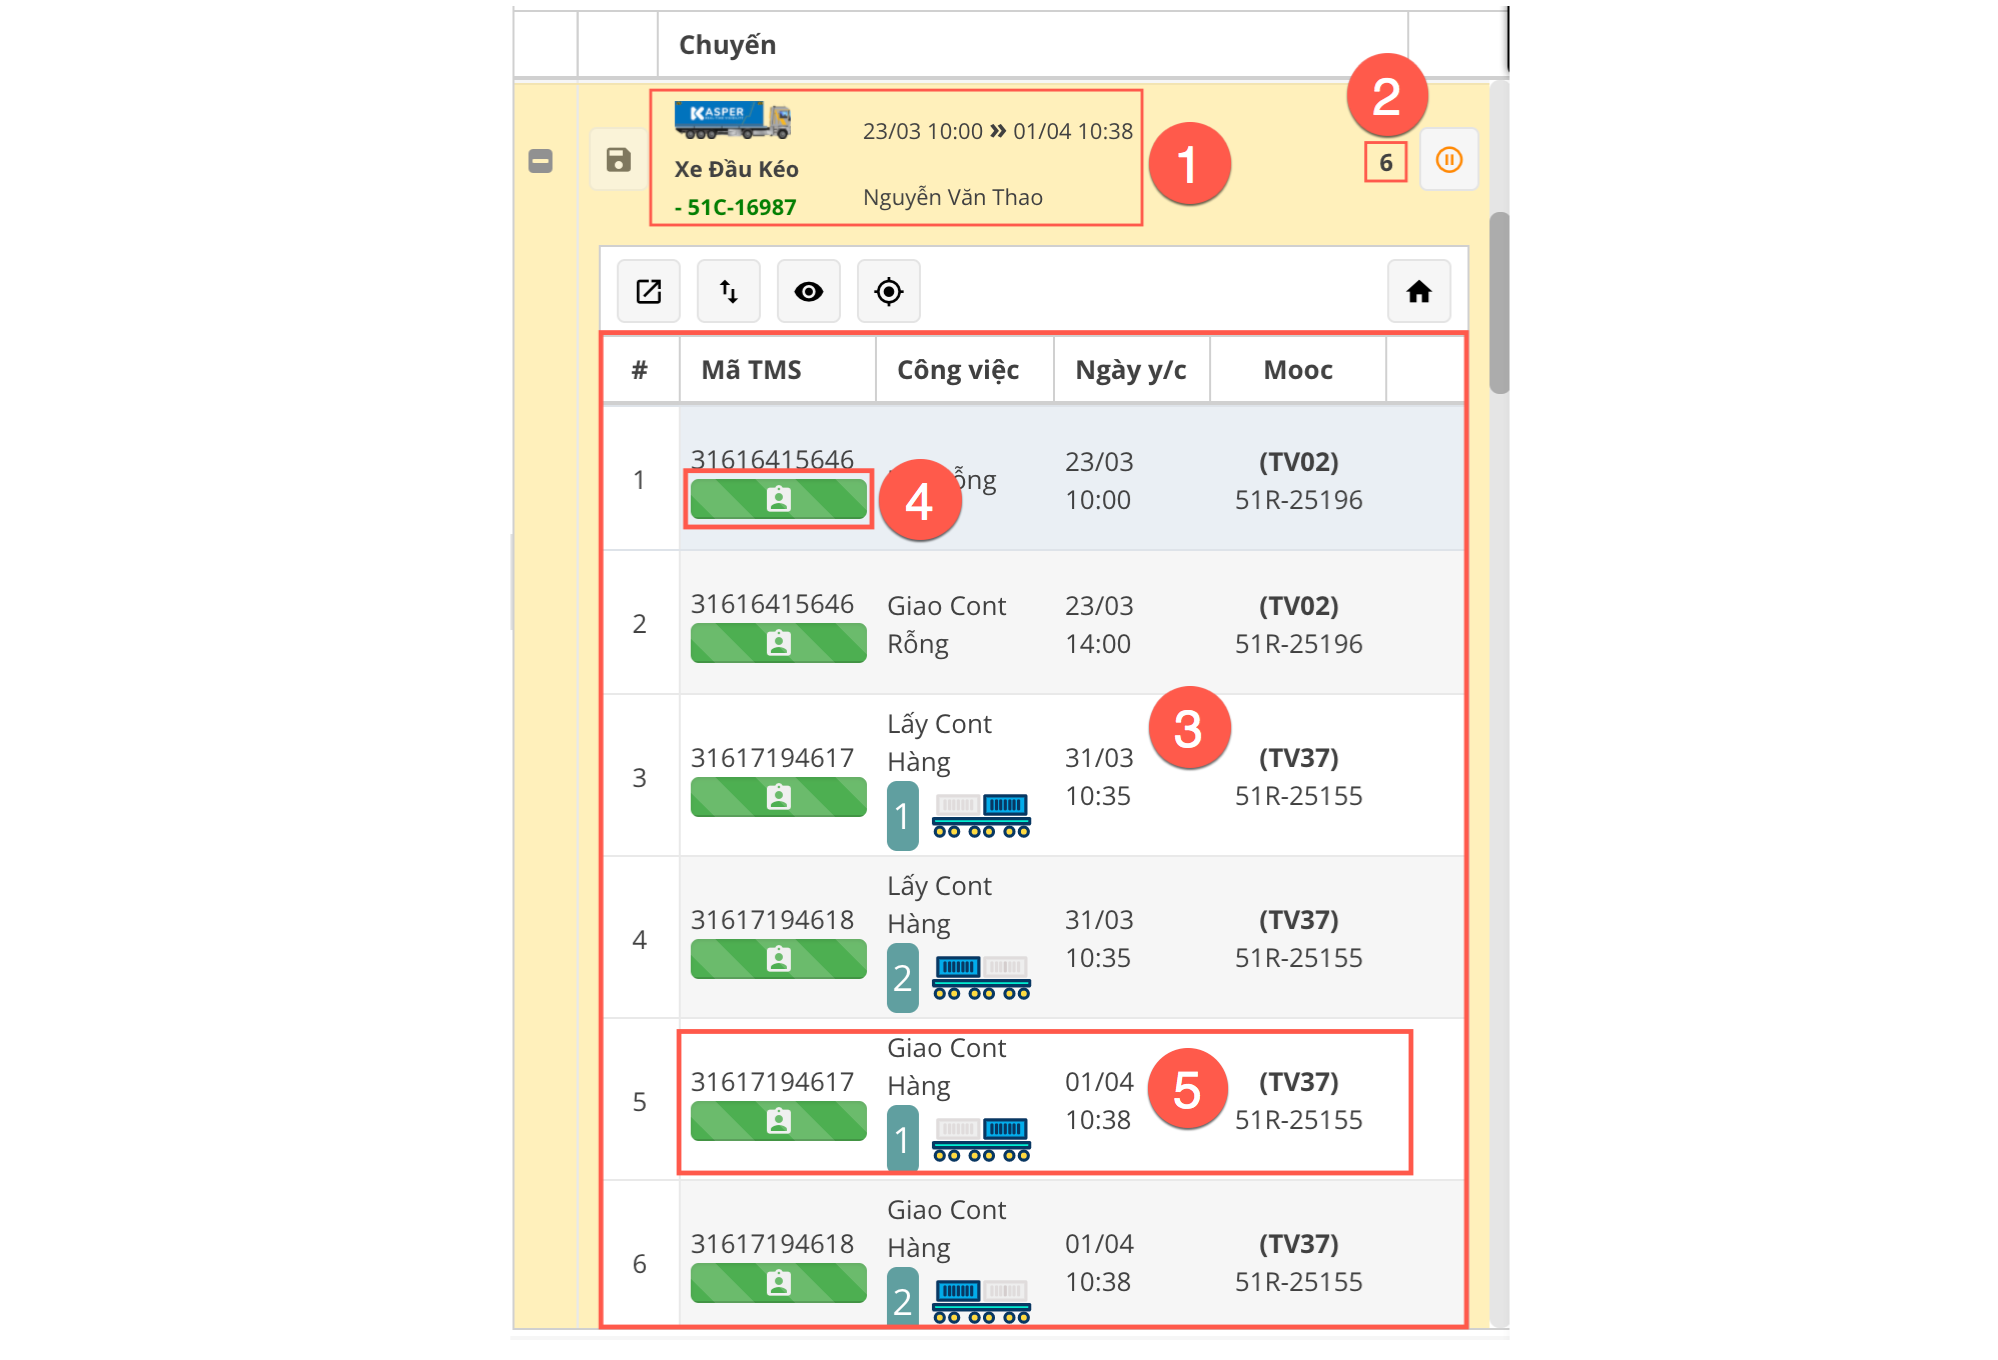Click the Ngày y/c column header
Image resolution: width=1998 pixels, height=1360 pixels.
1130,370
